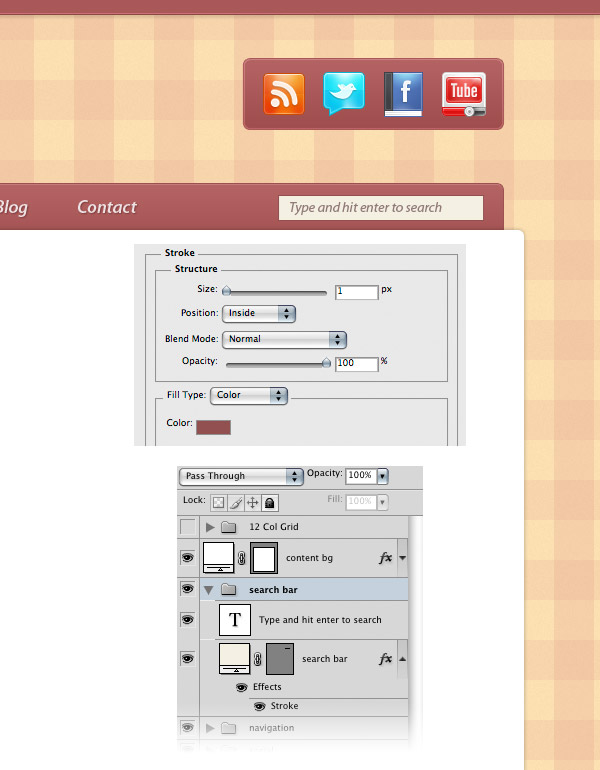Click the Size px input field
The image size is (600, 770).
[356, 292]
